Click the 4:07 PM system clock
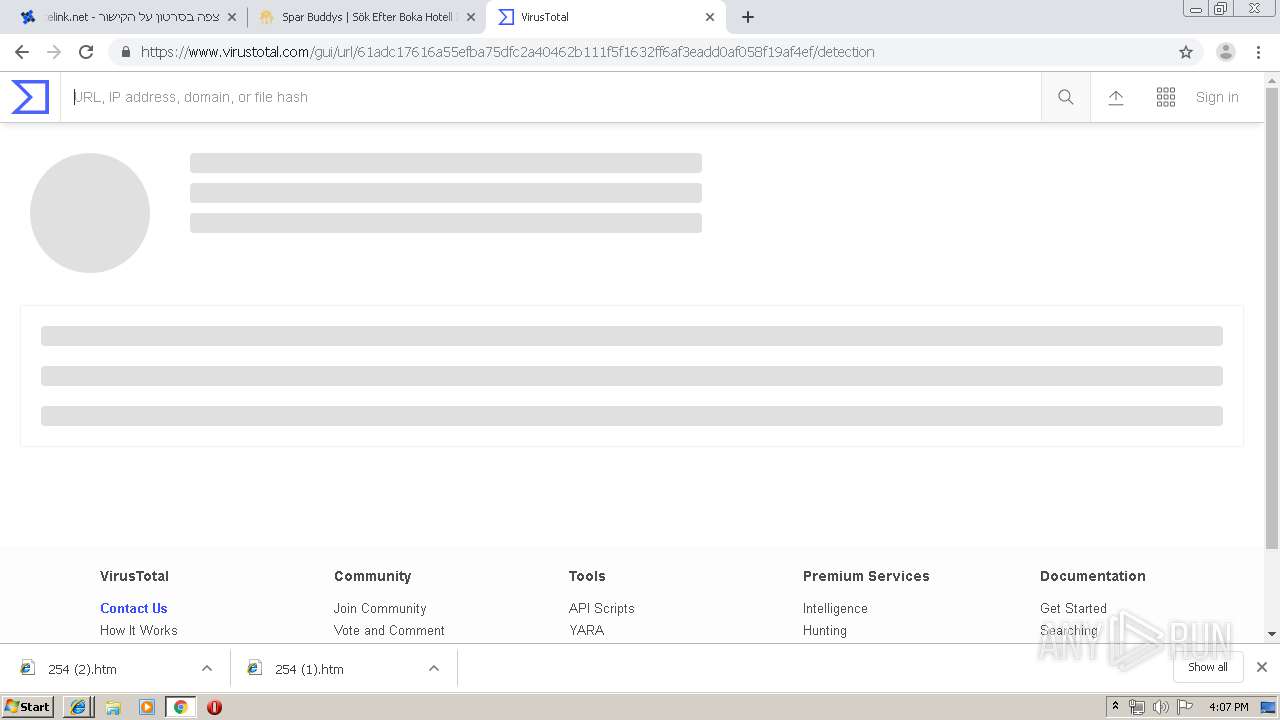Image resolution: width=1280 pixels, height=720 pixels. (x=1228, y=707)
